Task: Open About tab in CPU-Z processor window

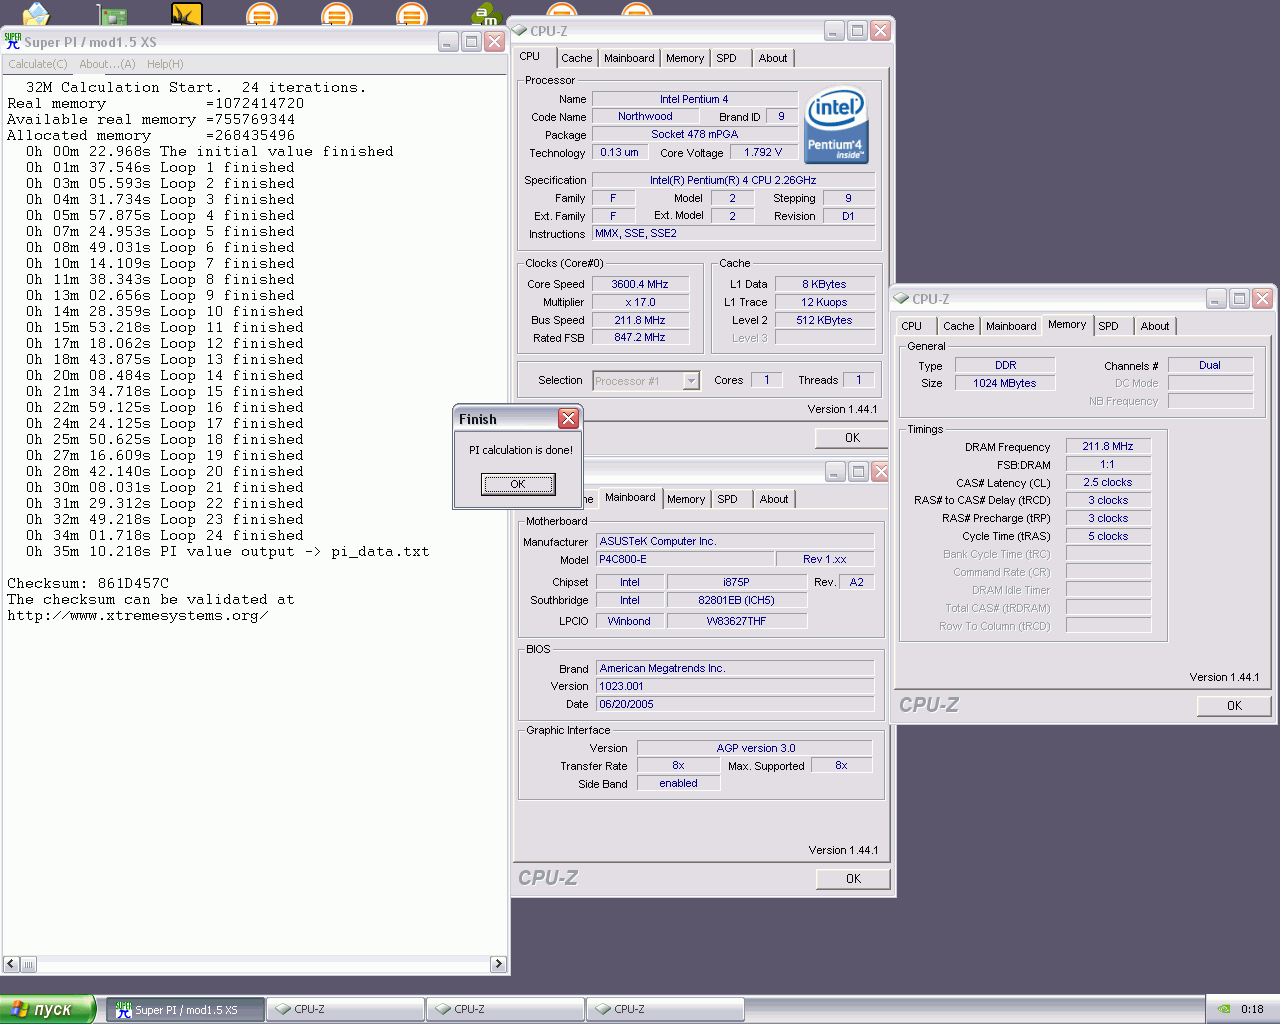Action: click(773, 58)
